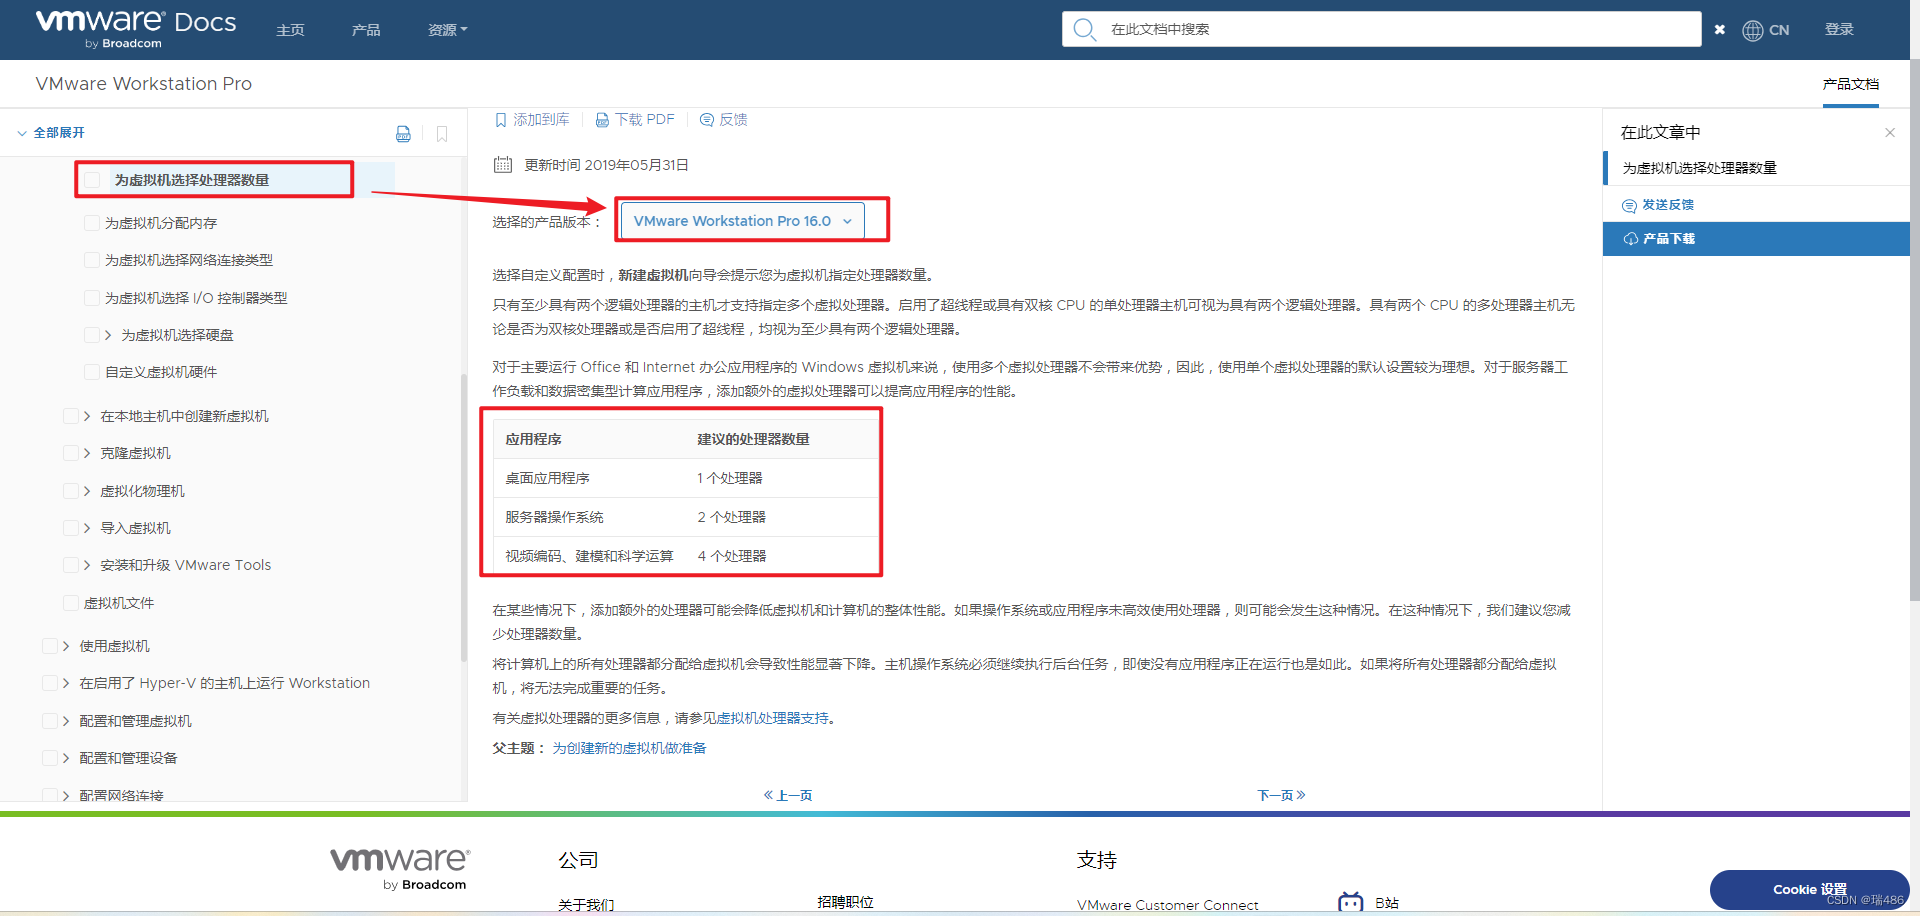The width and height of the screenshot is (1920, 916).
Task: Click the search magnifier icon
Action: tap(1085, 29)
